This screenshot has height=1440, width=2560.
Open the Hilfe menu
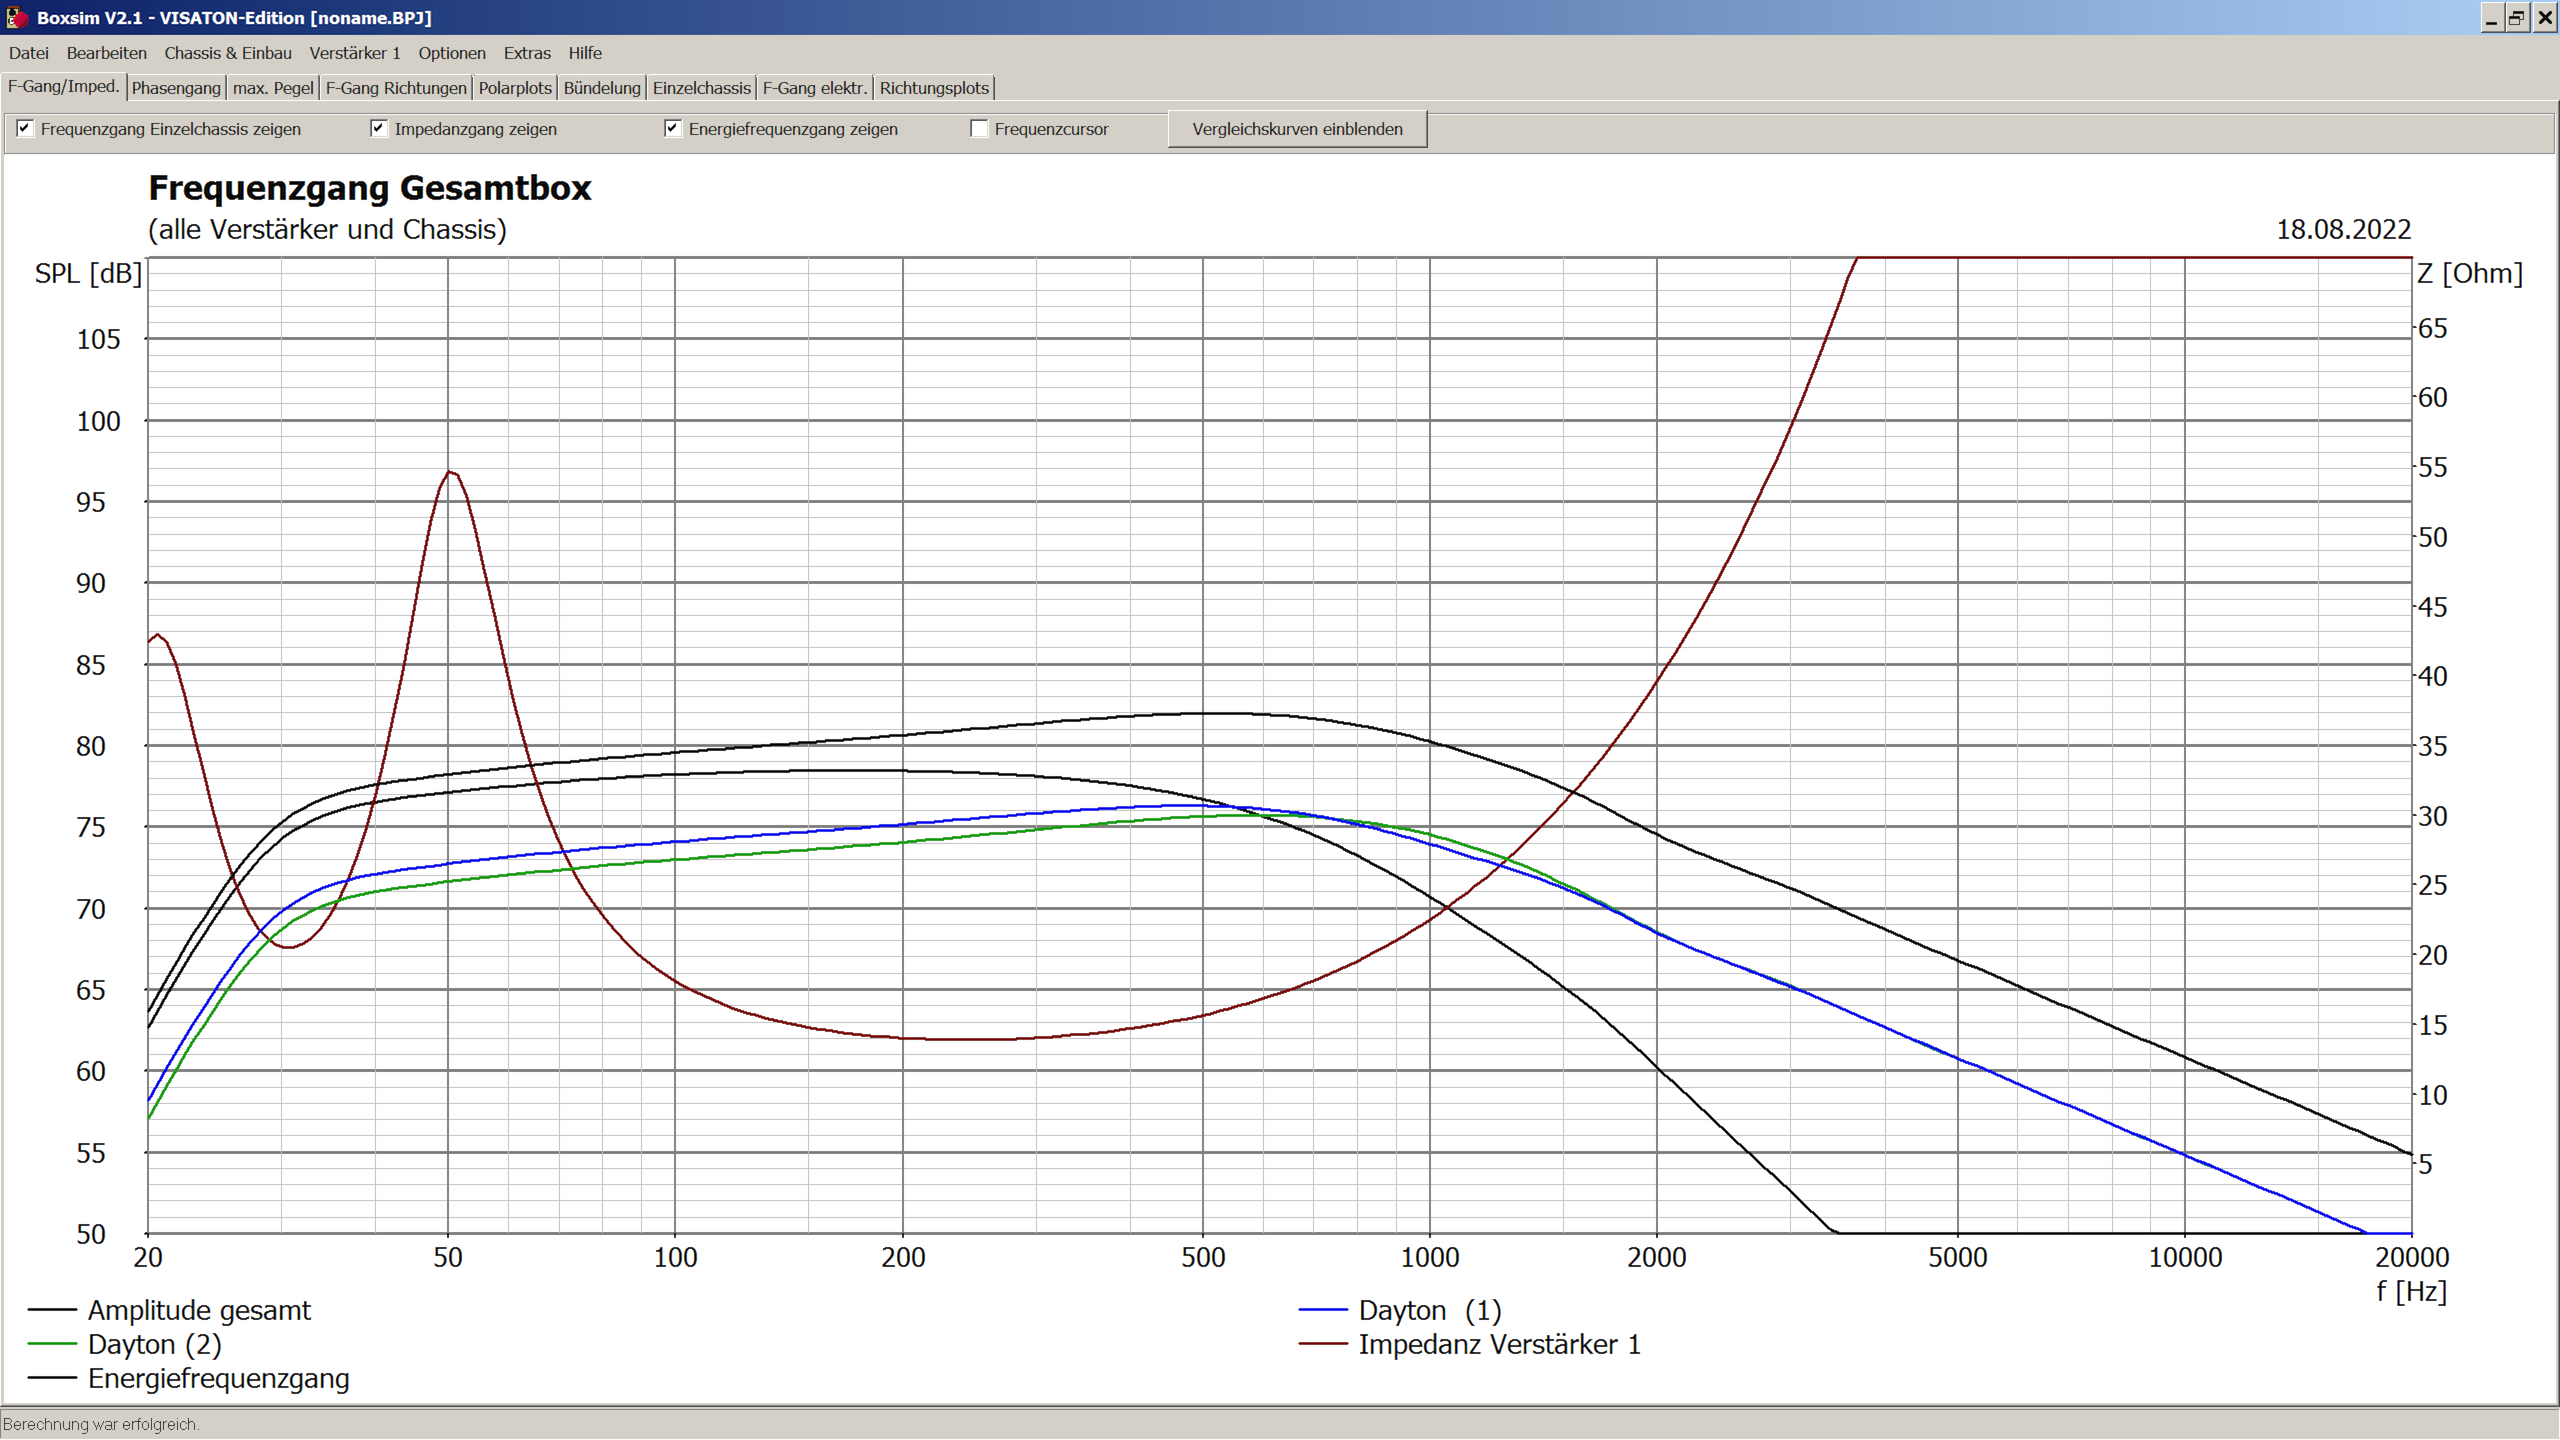[585, 53]
